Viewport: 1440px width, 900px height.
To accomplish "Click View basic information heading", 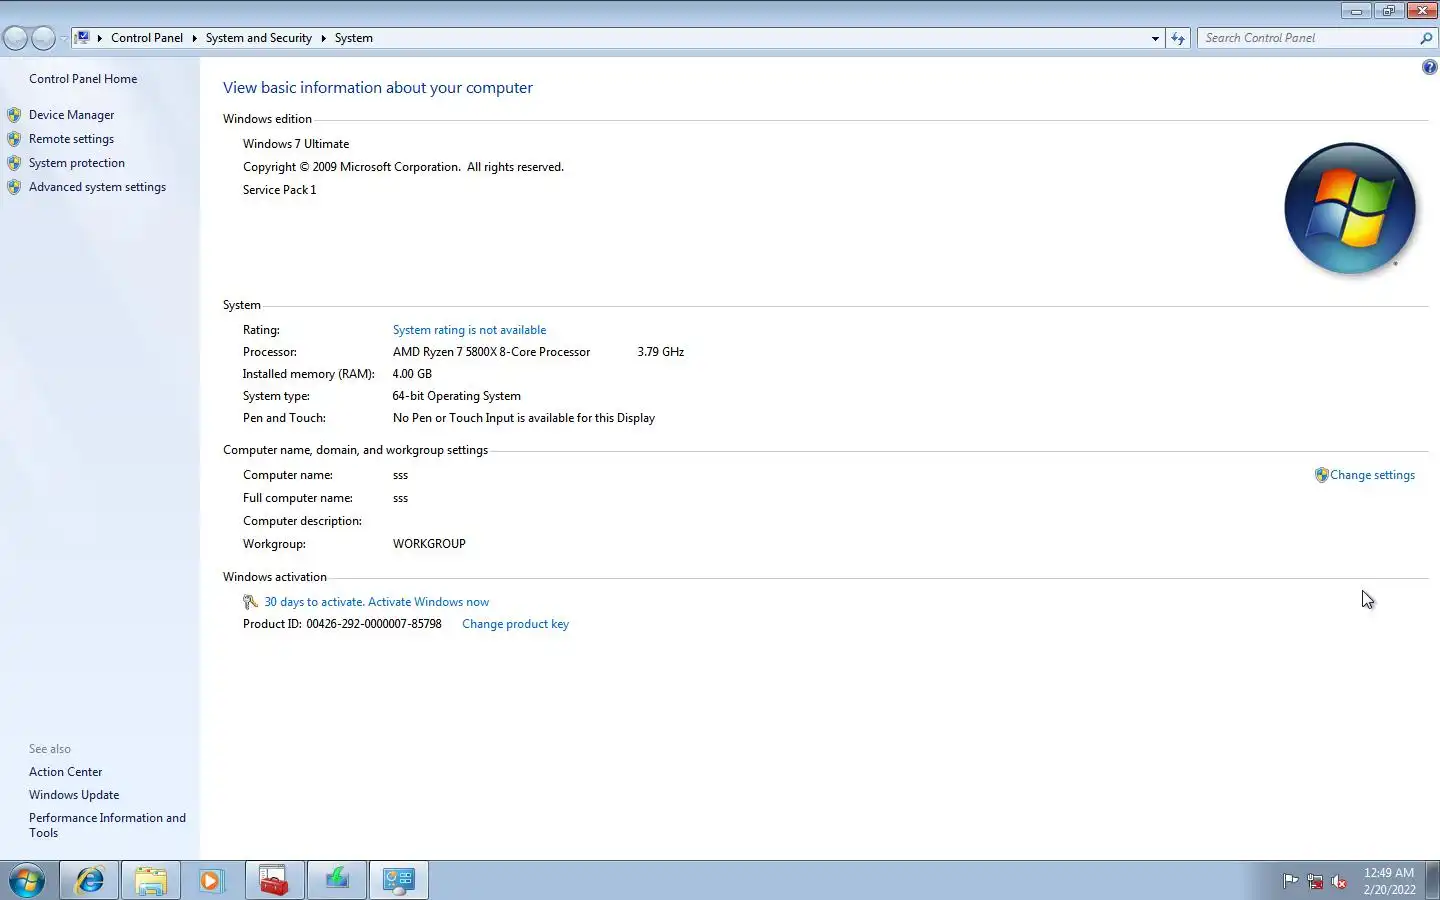I will tap(378, 88).
